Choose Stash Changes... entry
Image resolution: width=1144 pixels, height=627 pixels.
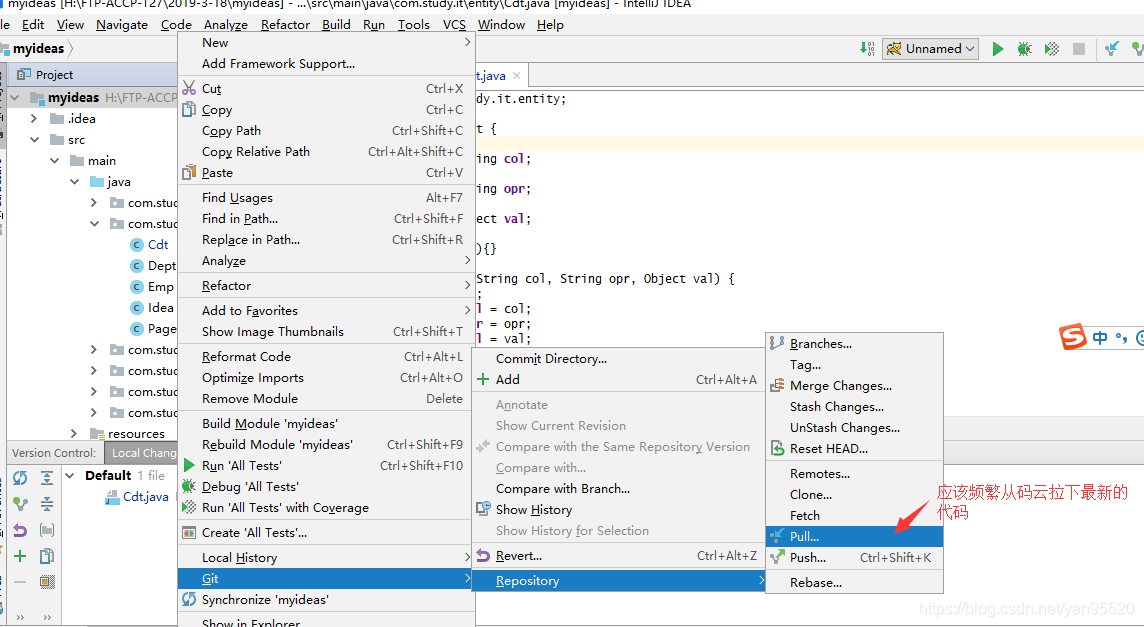coord(854,407)
